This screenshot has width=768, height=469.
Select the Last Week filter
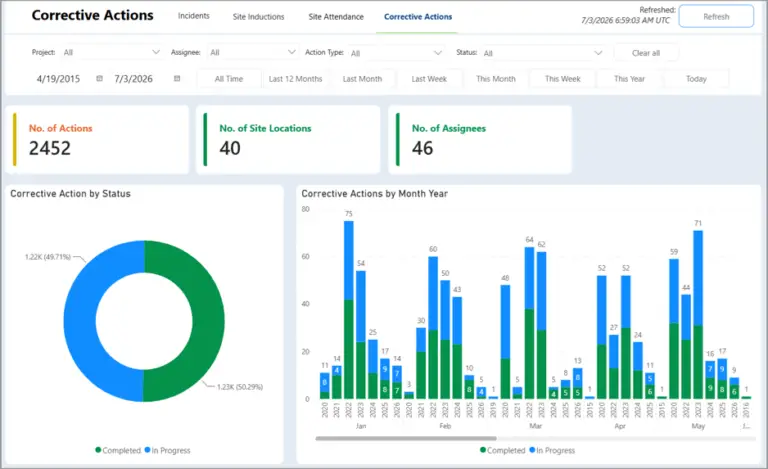[x=429, y=79]
